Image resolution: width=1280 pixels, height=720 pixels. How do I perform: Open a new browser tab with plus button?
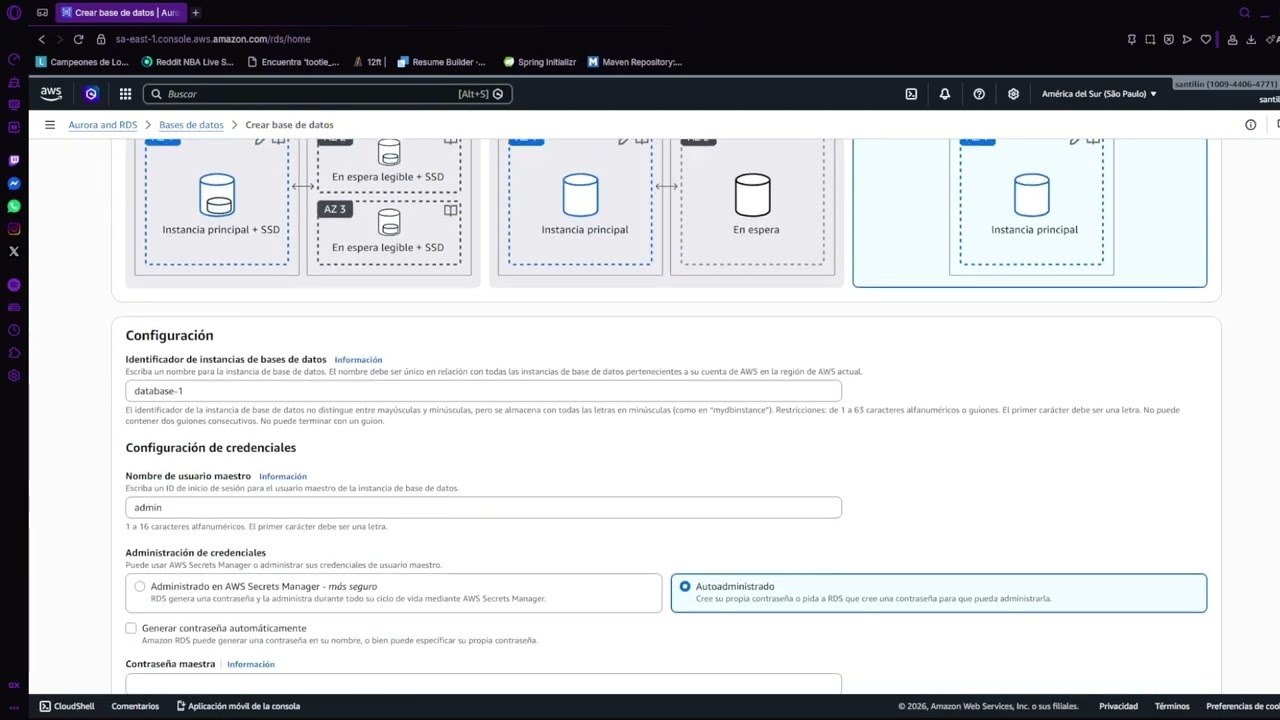coord(195,13)
